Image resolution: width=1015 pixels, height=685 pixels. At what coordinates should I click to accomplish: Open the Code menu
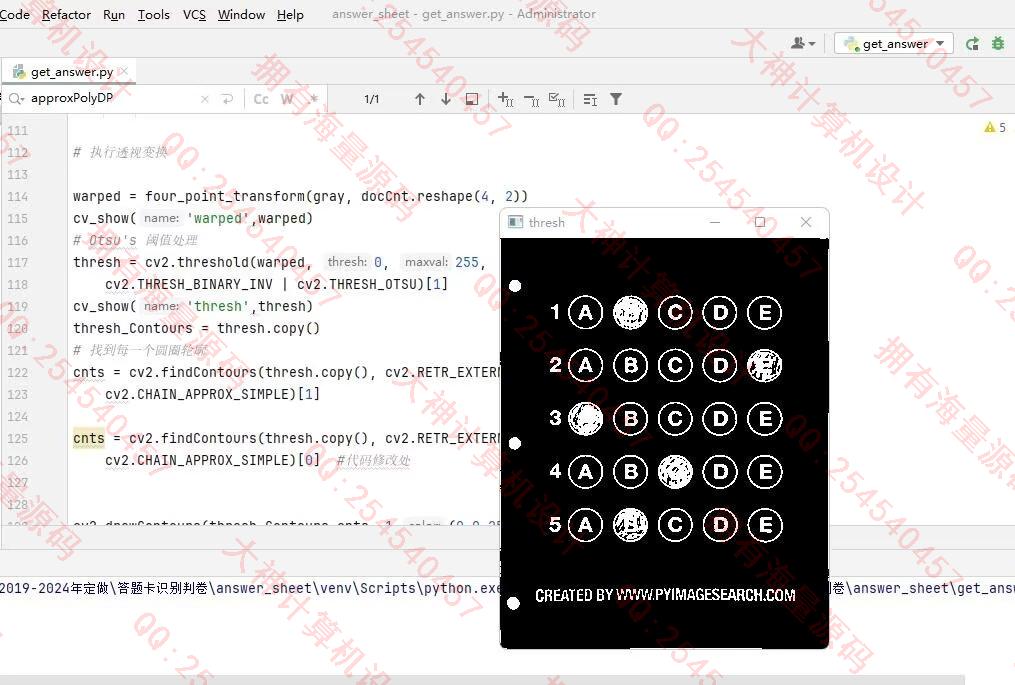pos(14,14)
